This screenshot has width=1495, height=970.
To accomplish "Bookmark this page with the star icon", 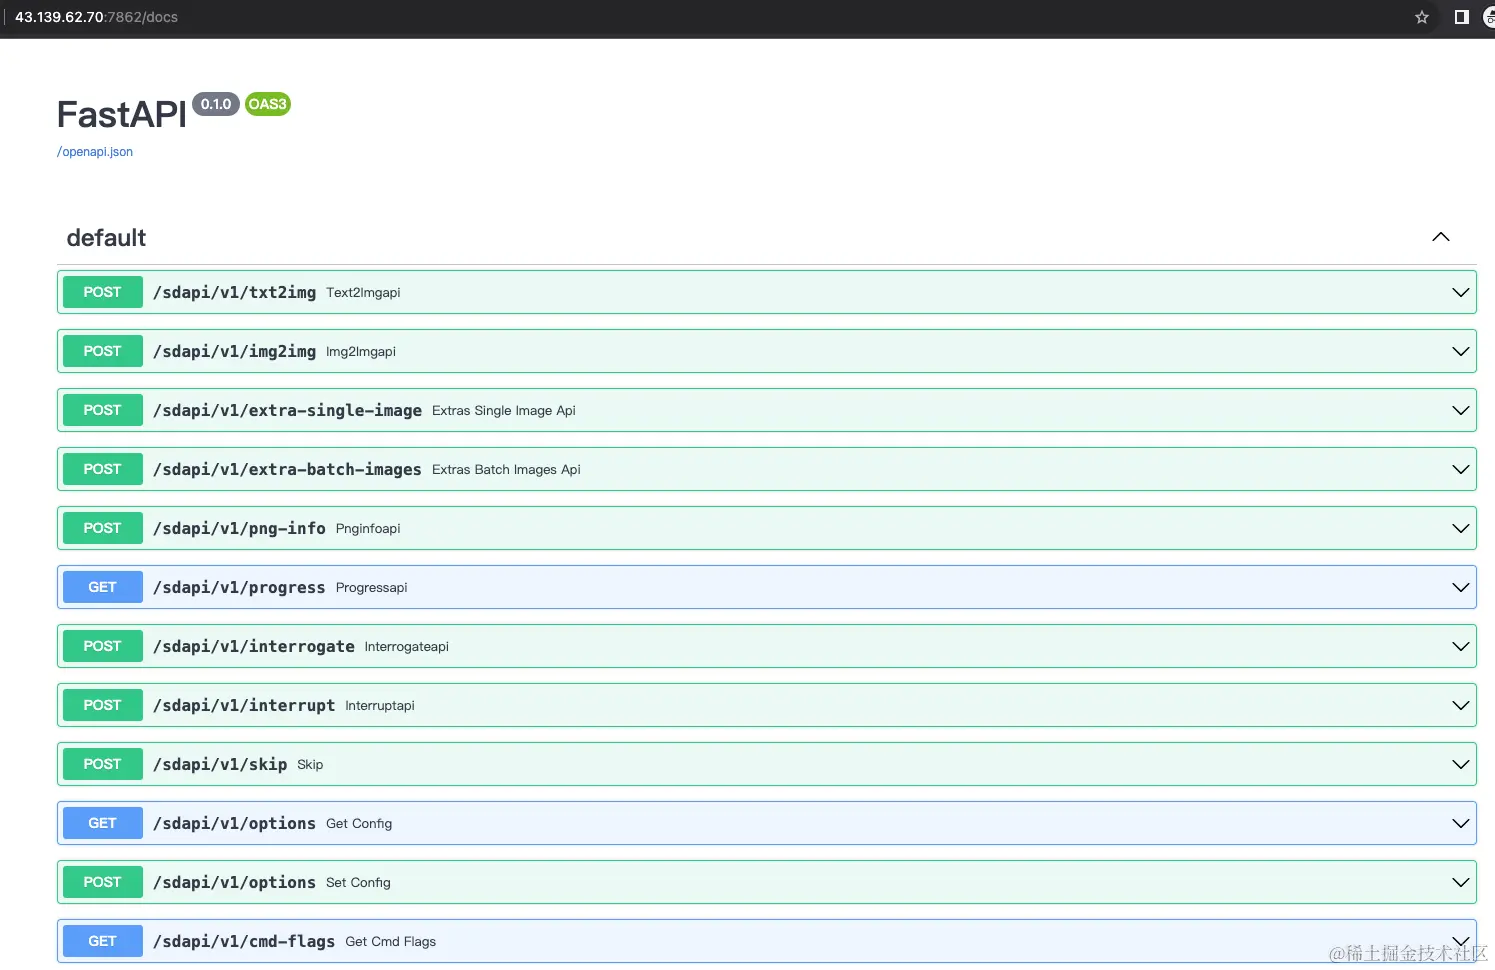I will tap(1421, 17).
